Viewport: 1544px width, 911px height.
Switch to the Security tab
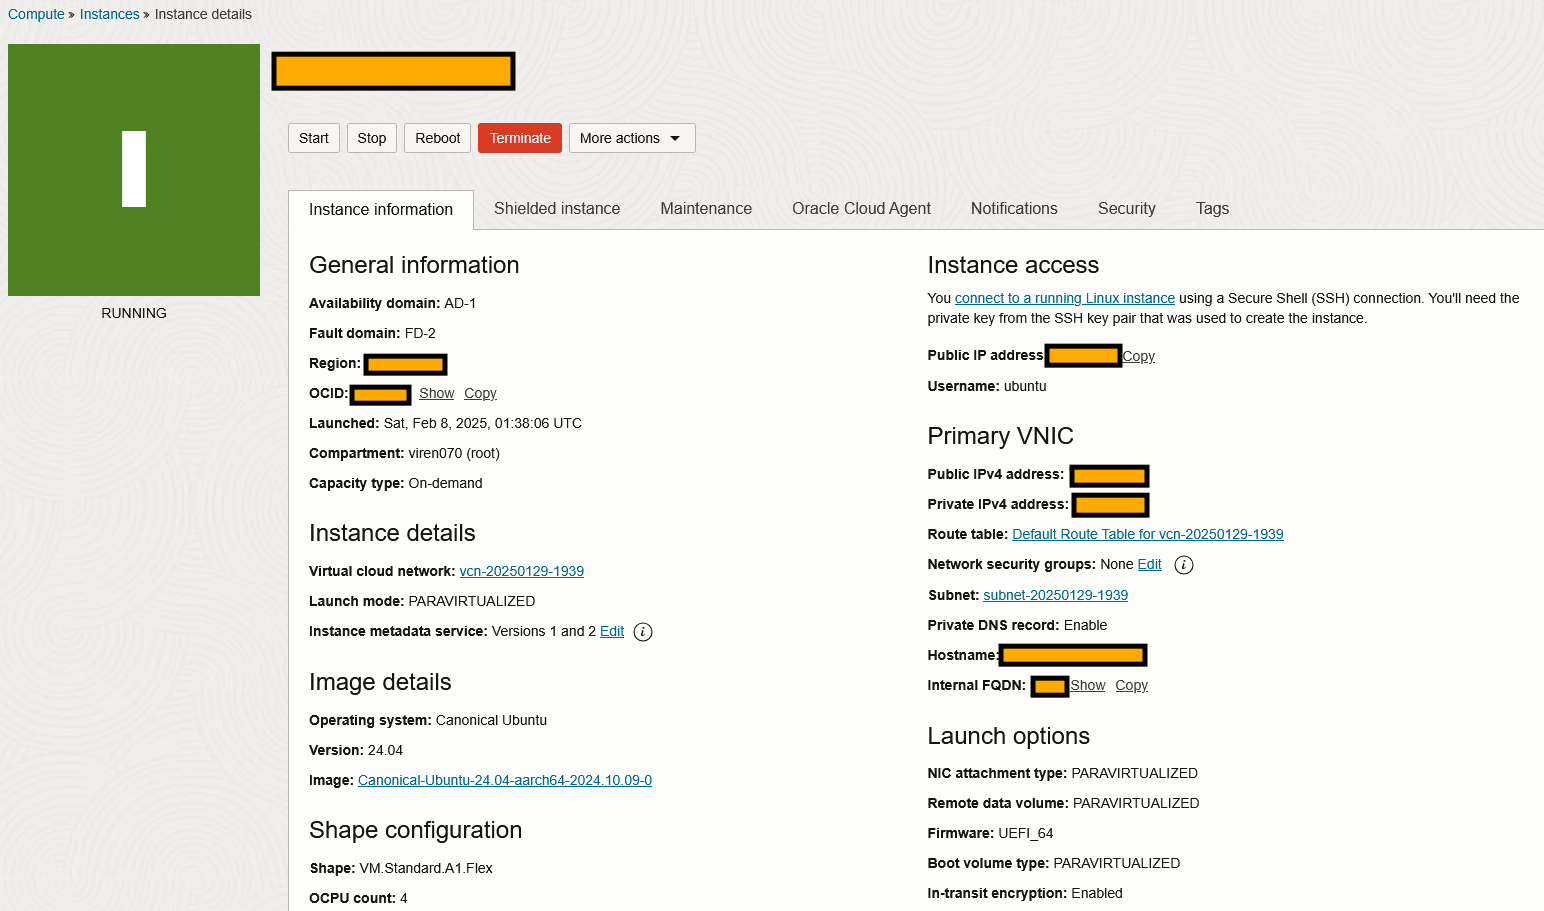pyautogui.click(x=1127, y=208)
